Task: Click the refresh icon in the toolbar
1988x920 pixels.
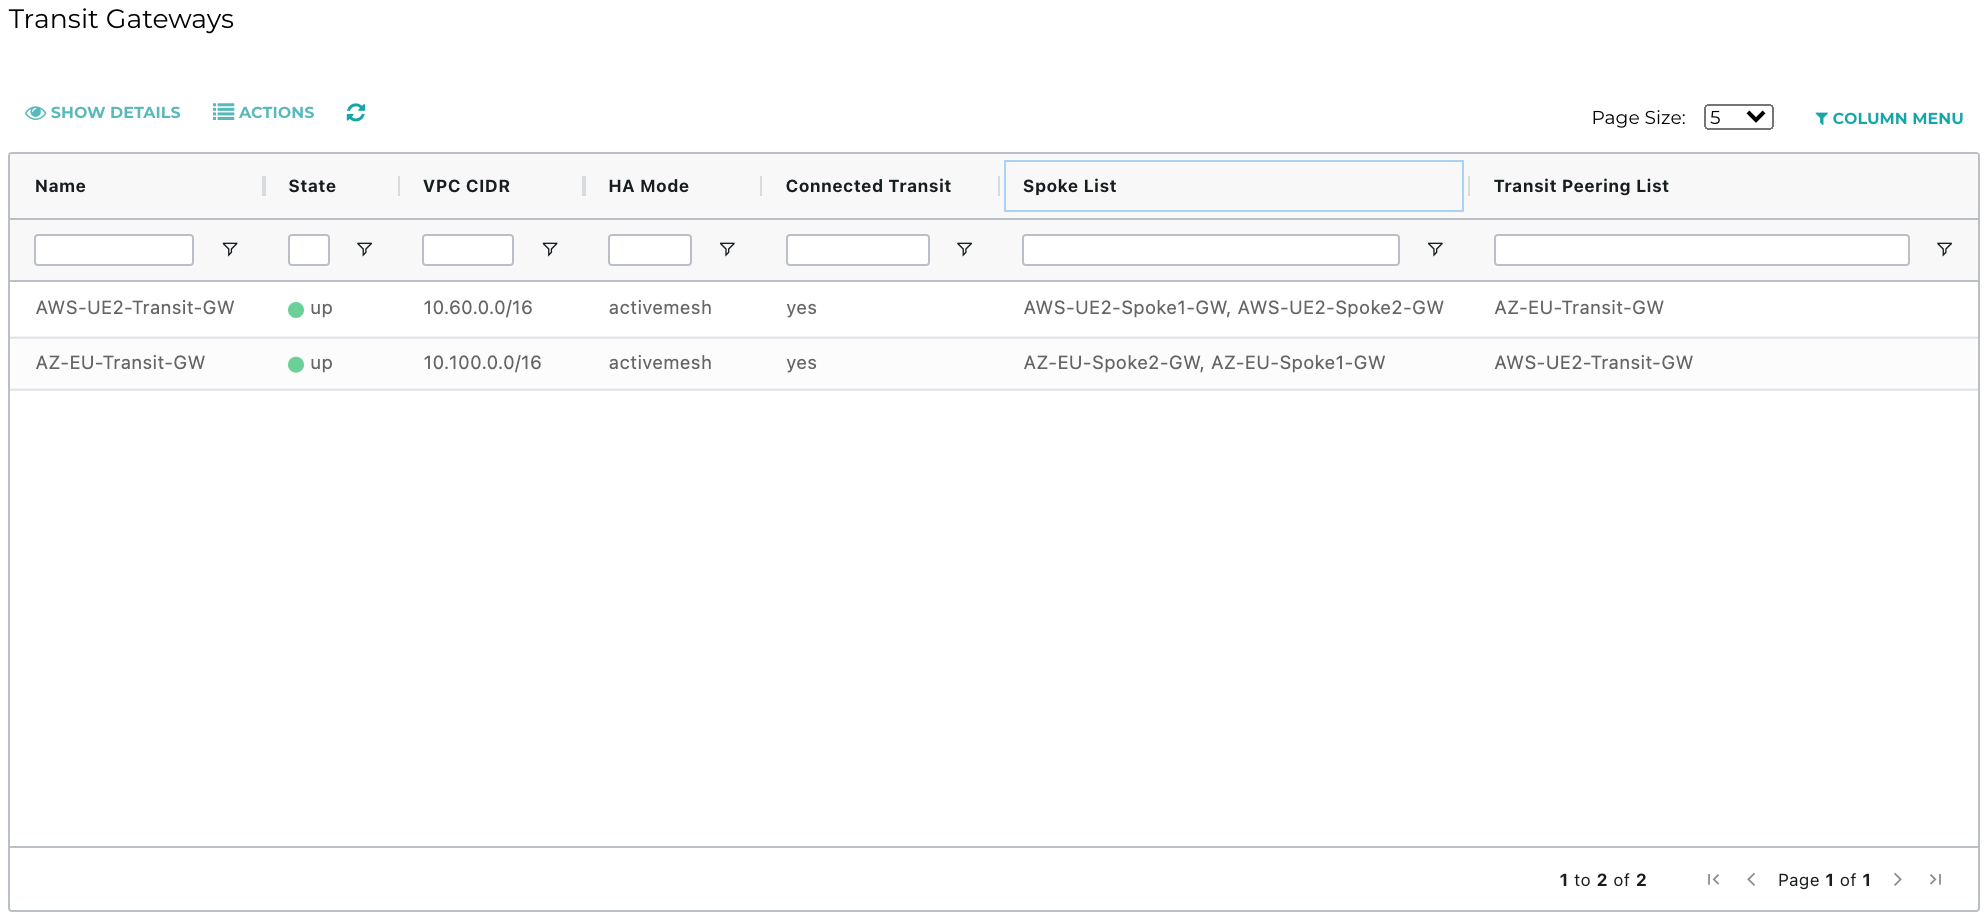Action: coord(356,112)
